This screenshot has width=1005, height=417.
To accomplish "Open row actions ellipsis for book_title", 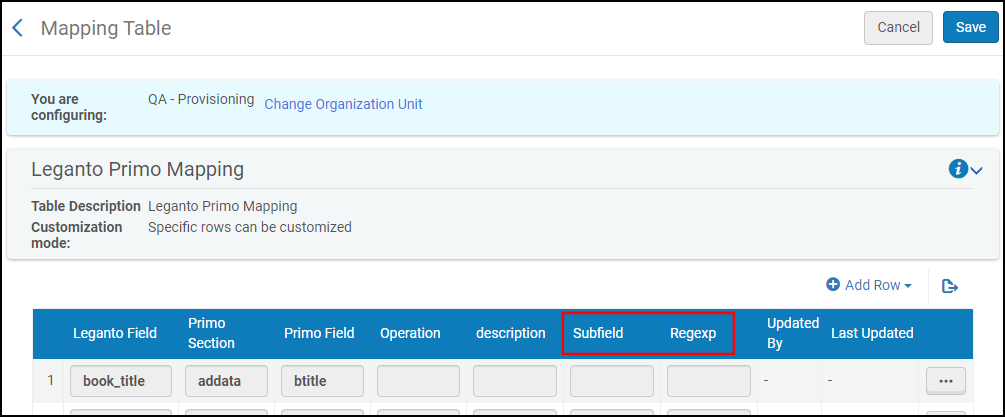I will pyautogui.click(x=945, y=381).
